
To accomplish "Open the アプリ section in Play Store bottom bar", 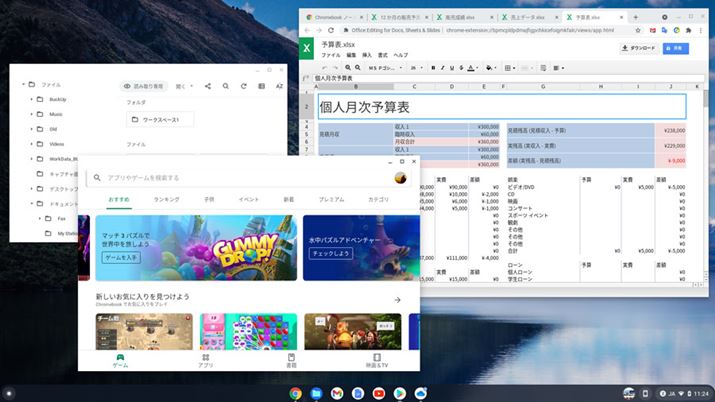I will (206, 361).
